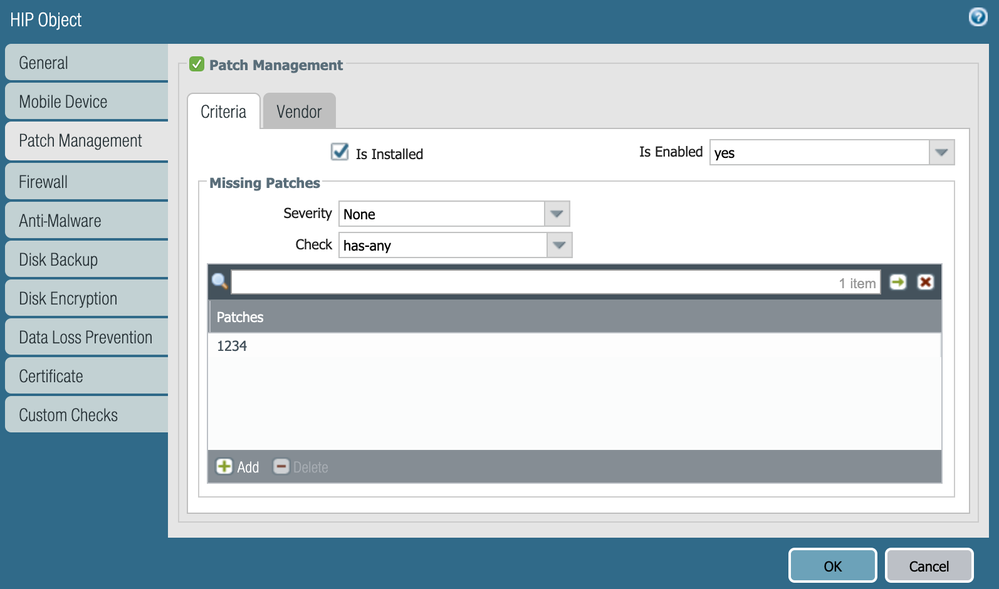
Task: Click into the patches search input field
Action: 556,282
